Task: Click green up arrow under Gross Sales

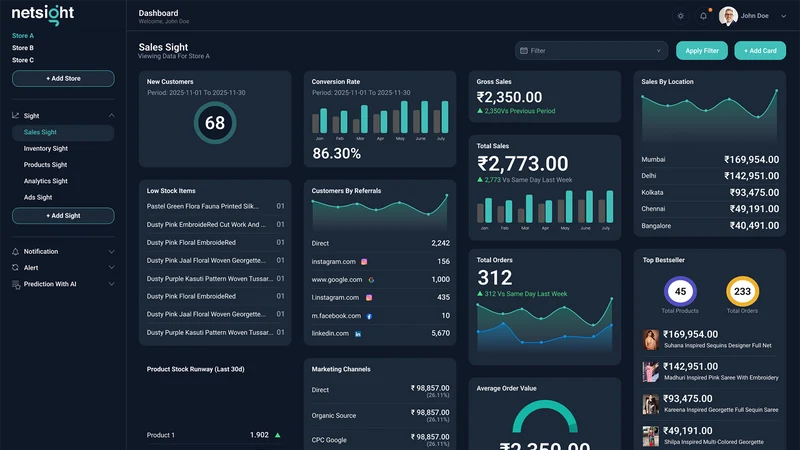Action: tap(480, 111)
